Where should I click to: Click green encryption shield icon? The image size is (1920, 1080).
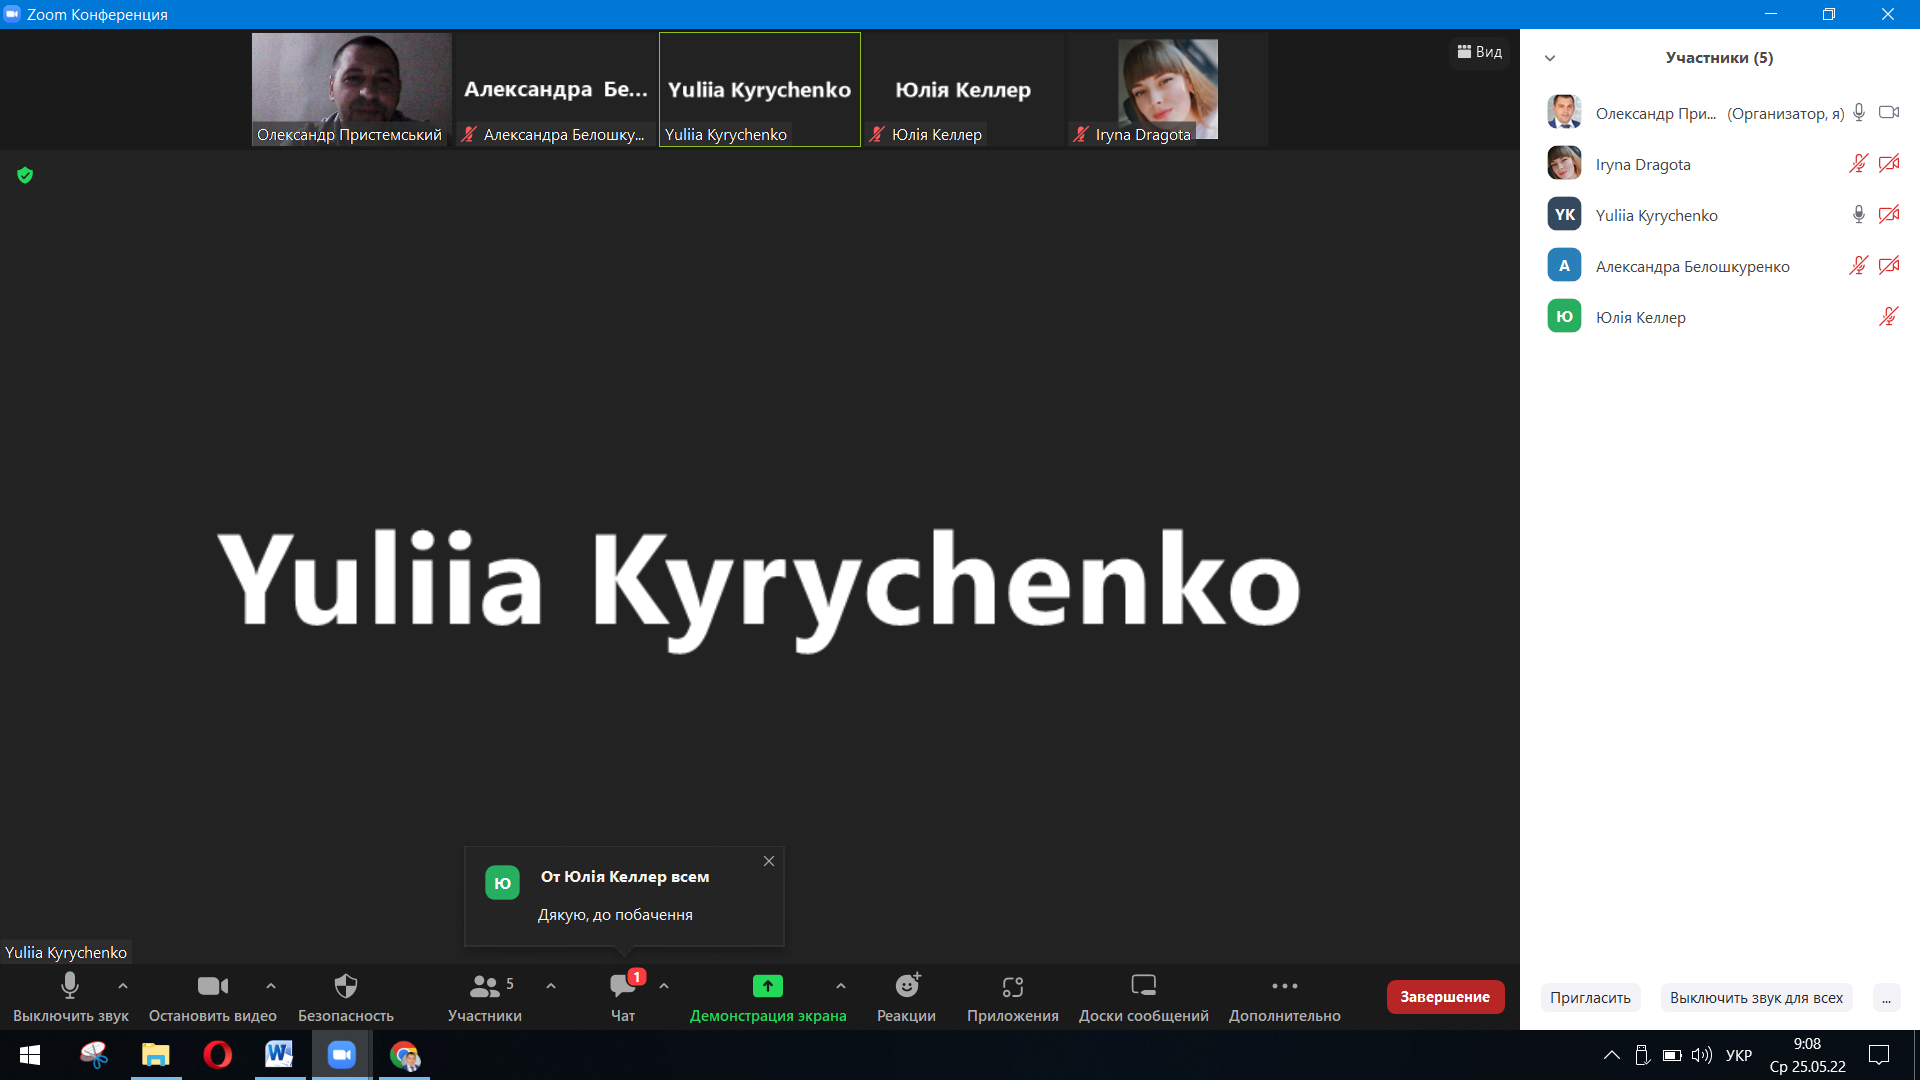(25, 176)
